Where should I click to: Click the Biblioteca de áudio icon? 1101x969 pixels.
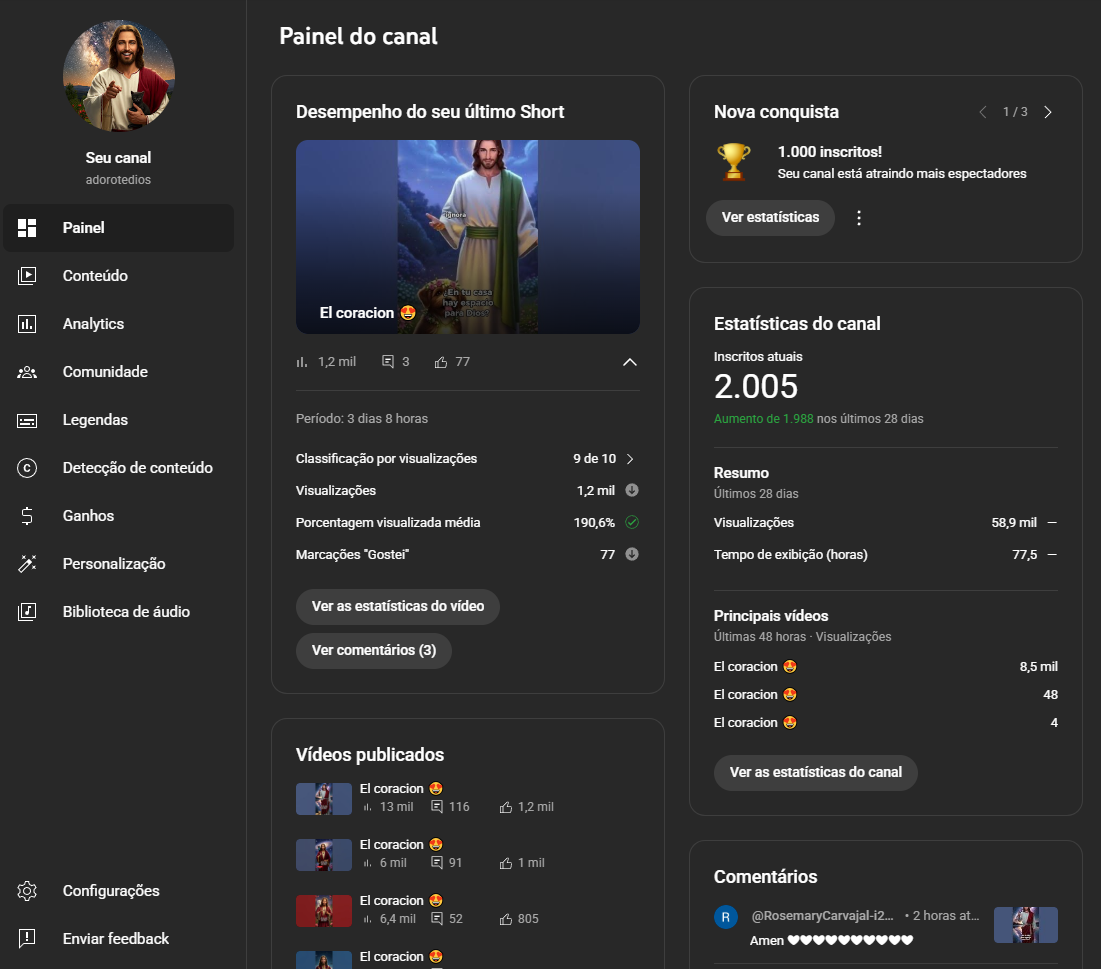coord(27,612)
